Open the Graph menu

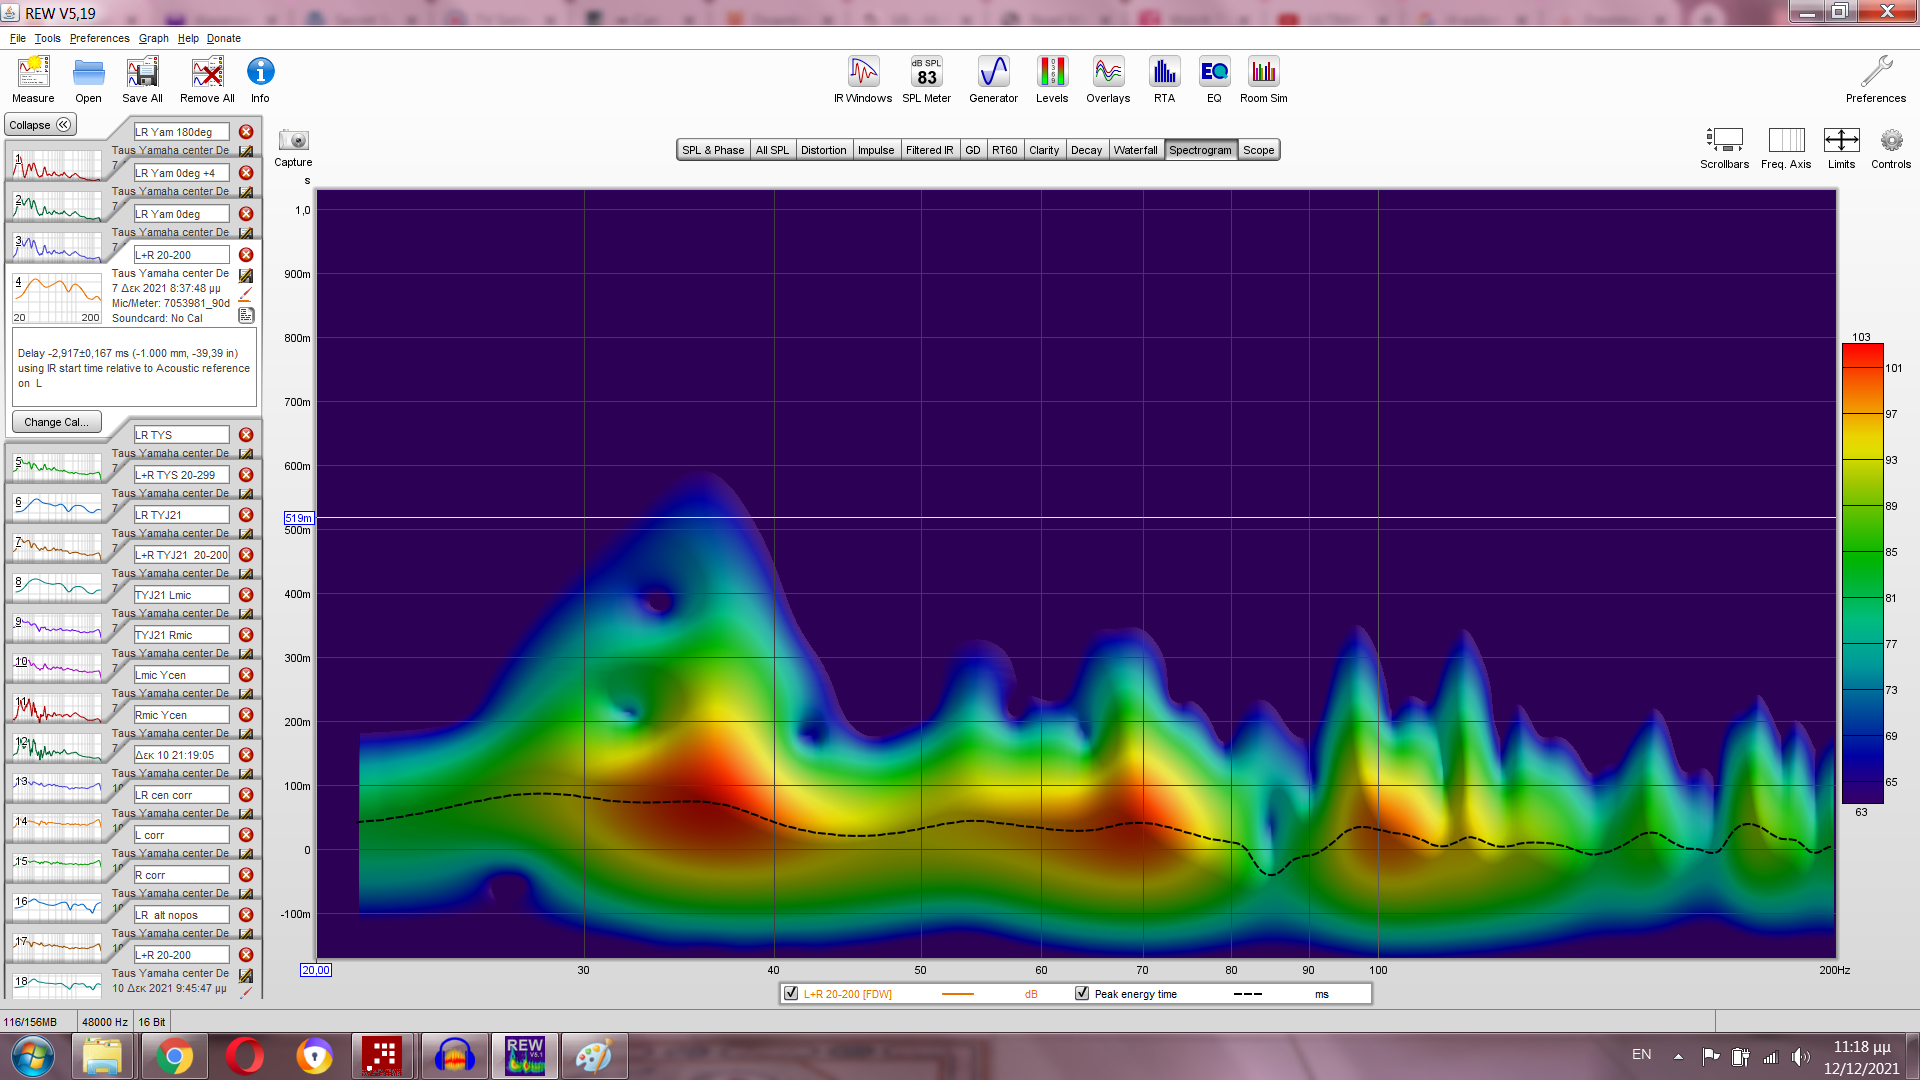[153, 38]
